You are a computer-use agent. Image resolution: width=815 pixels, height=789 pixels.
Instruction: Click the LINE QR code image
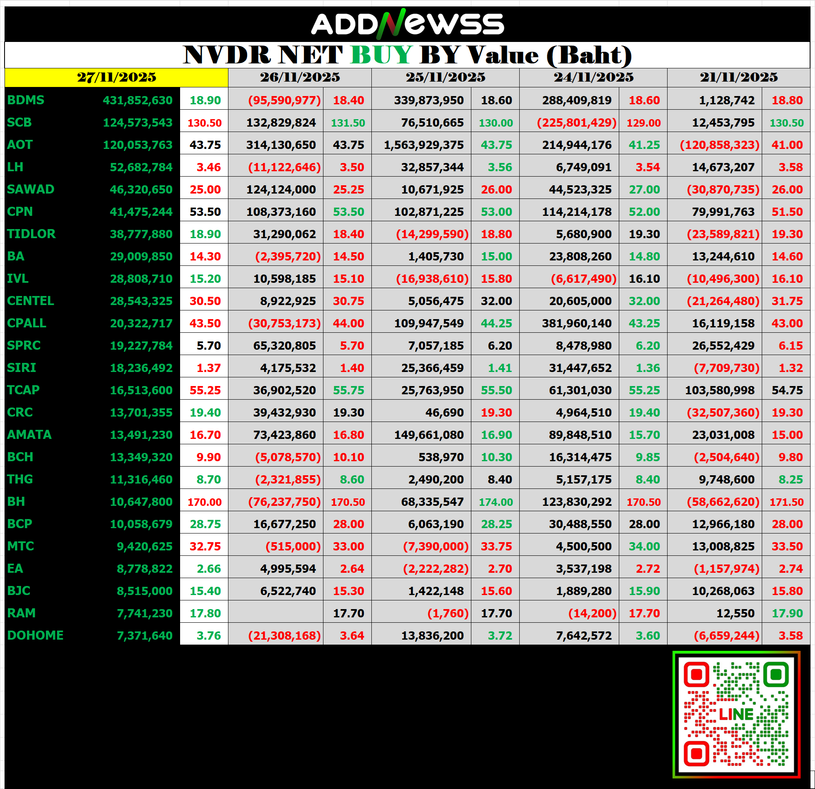click(737, 713)
